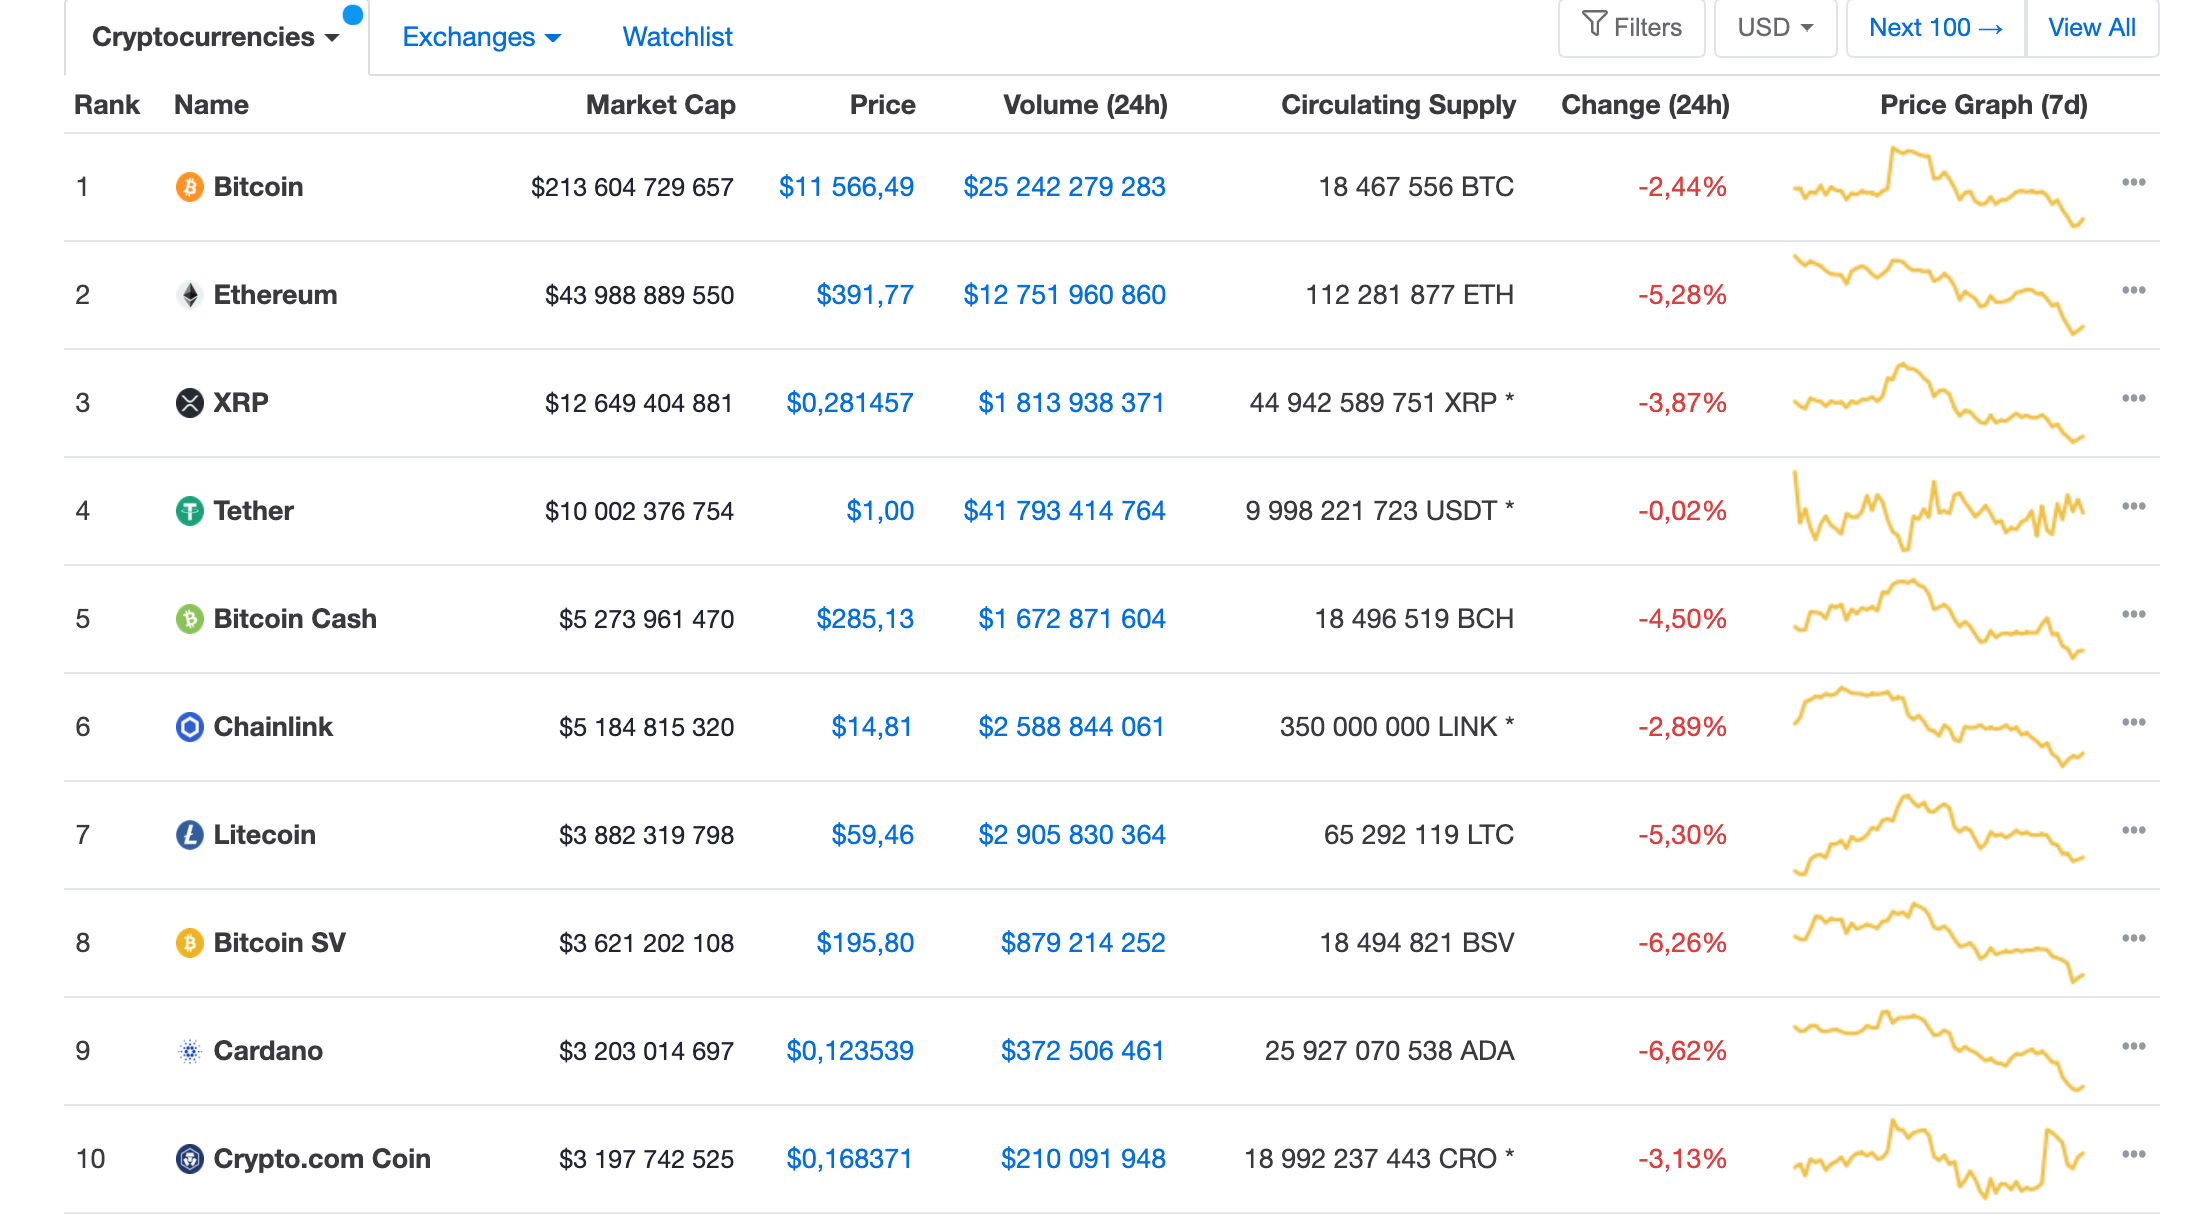Sort by the Market Cap column header
The width and height of the screenshot is (2210, 1214).
click(x=660, y=105)
